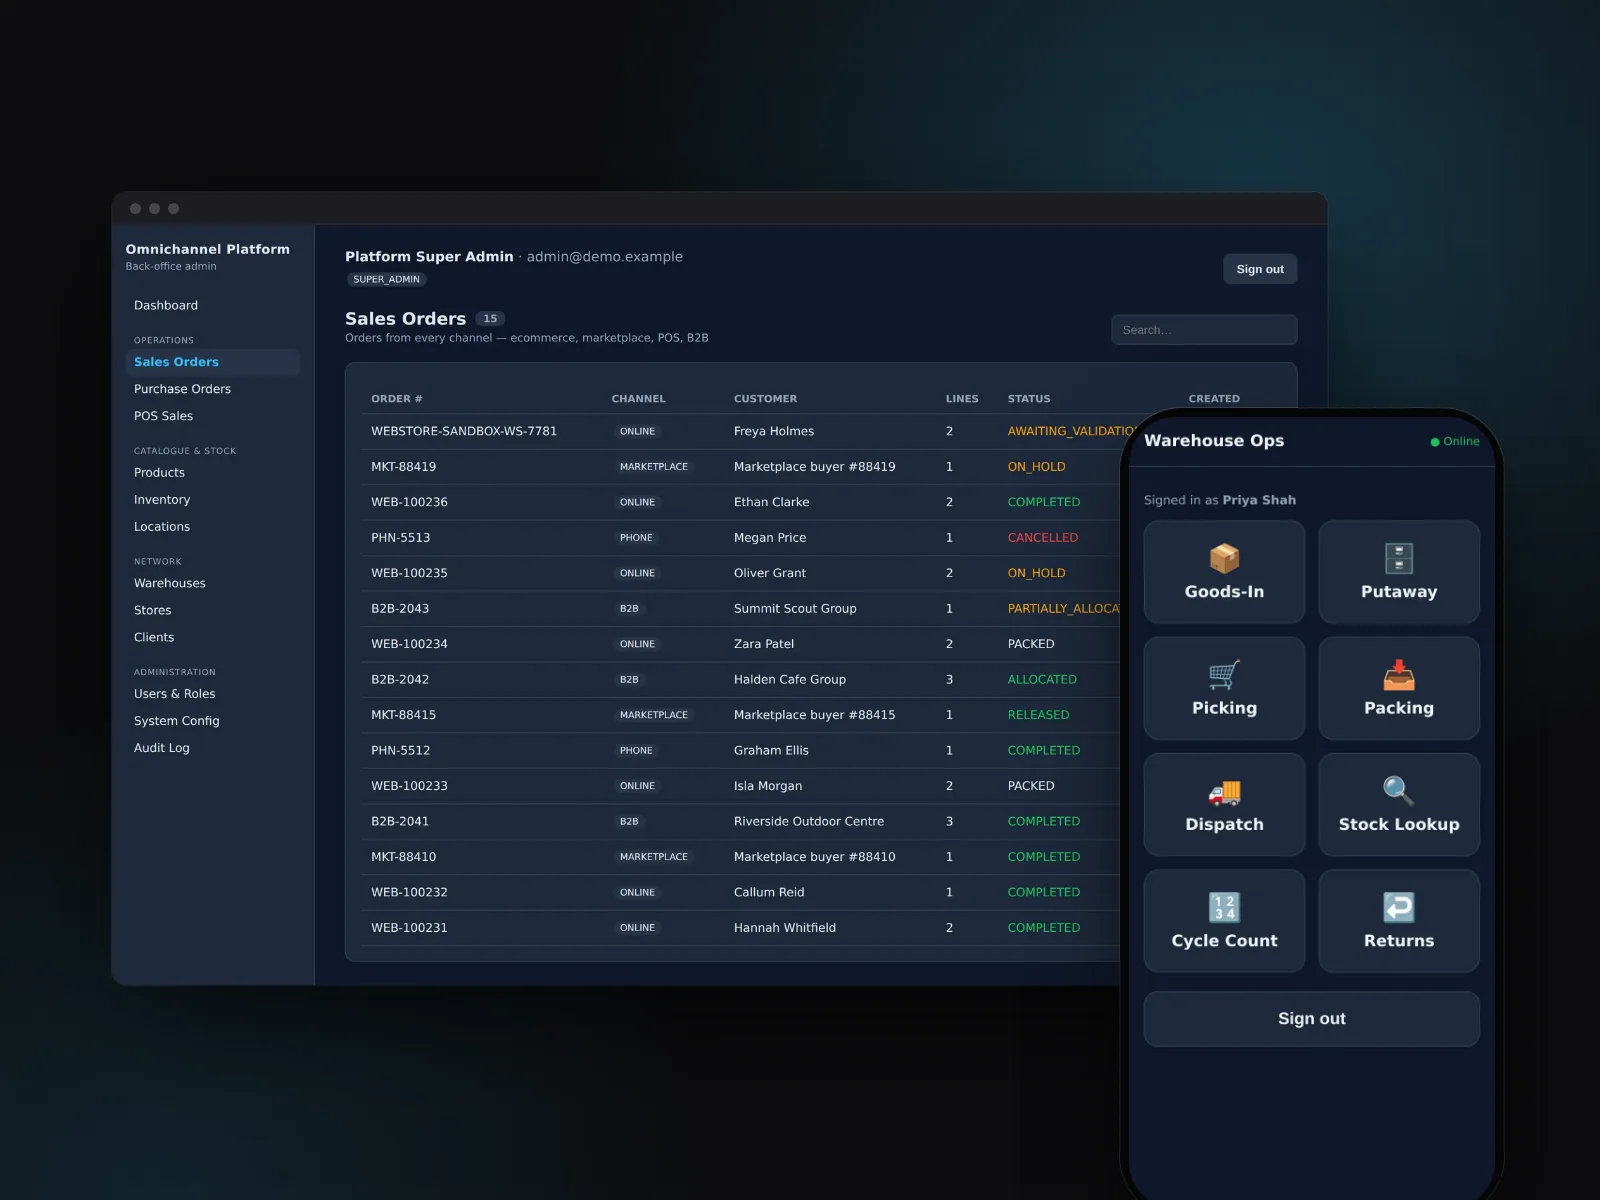Viewport: 1600px width, 1200px height.
Task: View the Audit Log
Action: [161, 748]
